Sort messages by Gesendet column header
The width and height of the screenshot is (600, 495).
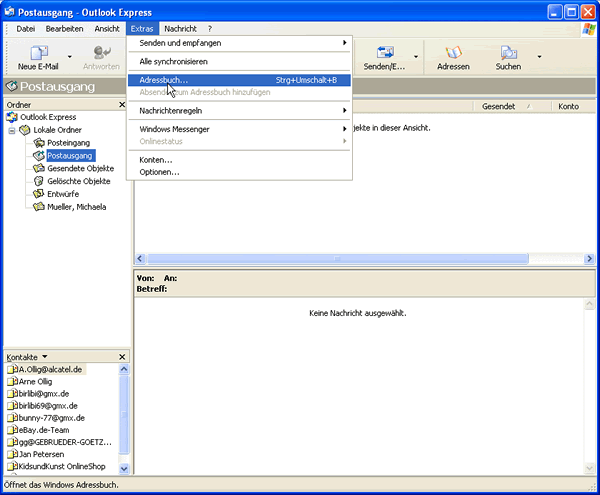tap(498, 105)
